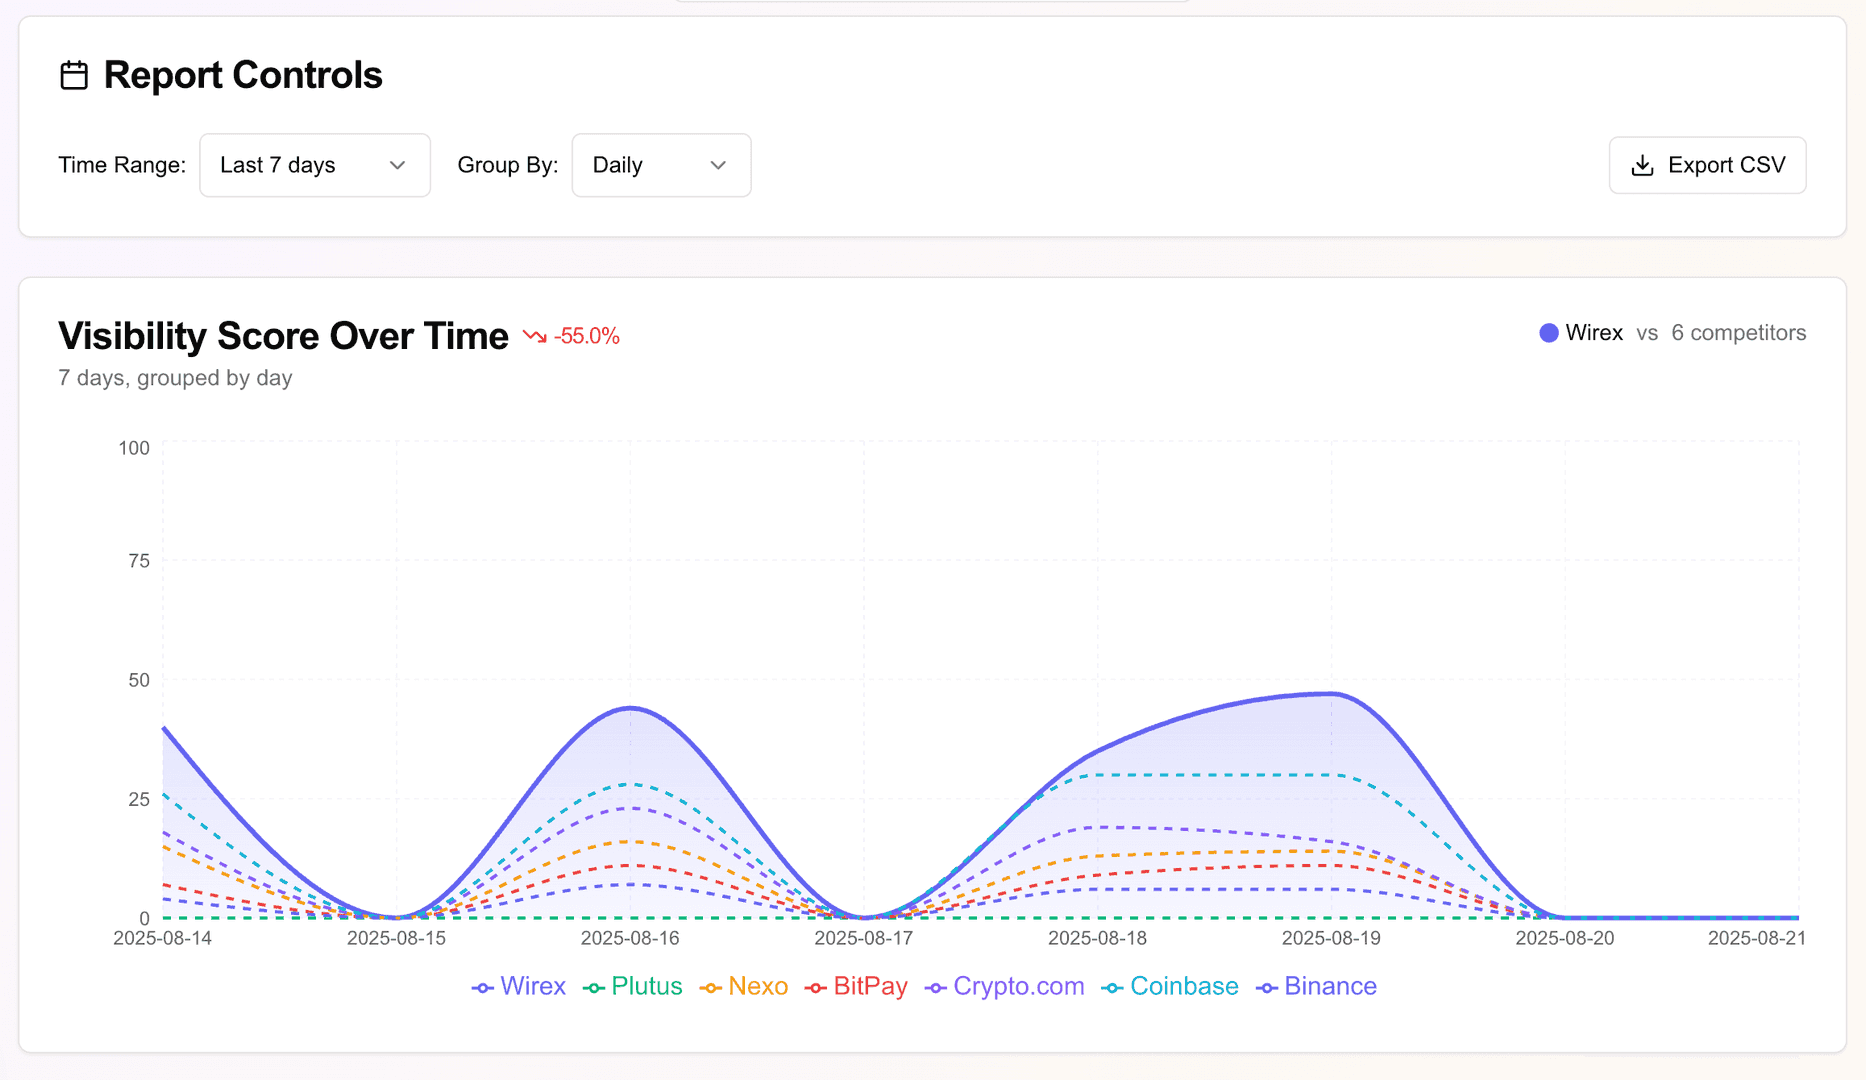Toggle Nexo series in chart legend
The width and height of the screenshot is (1866, 1080).
tap(744, 986)
